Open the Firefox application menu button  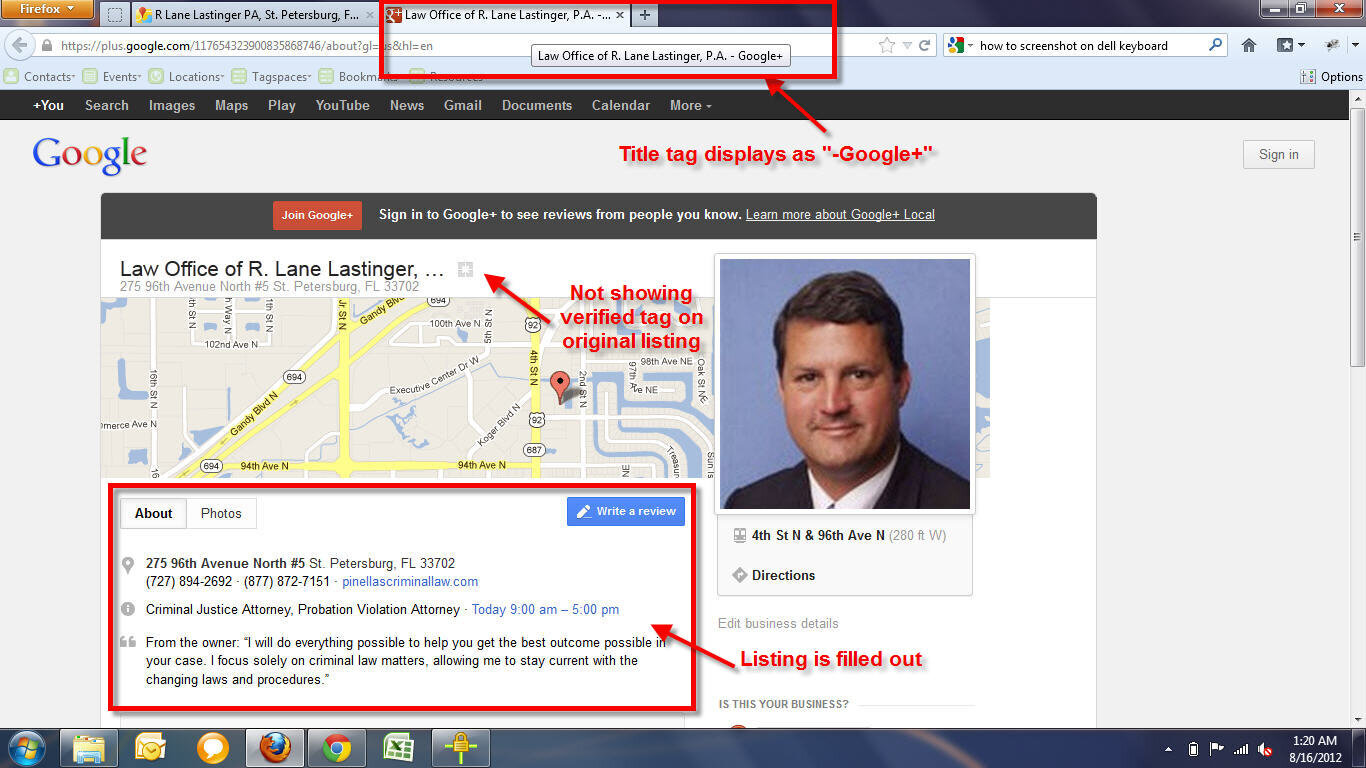point(48,9)
